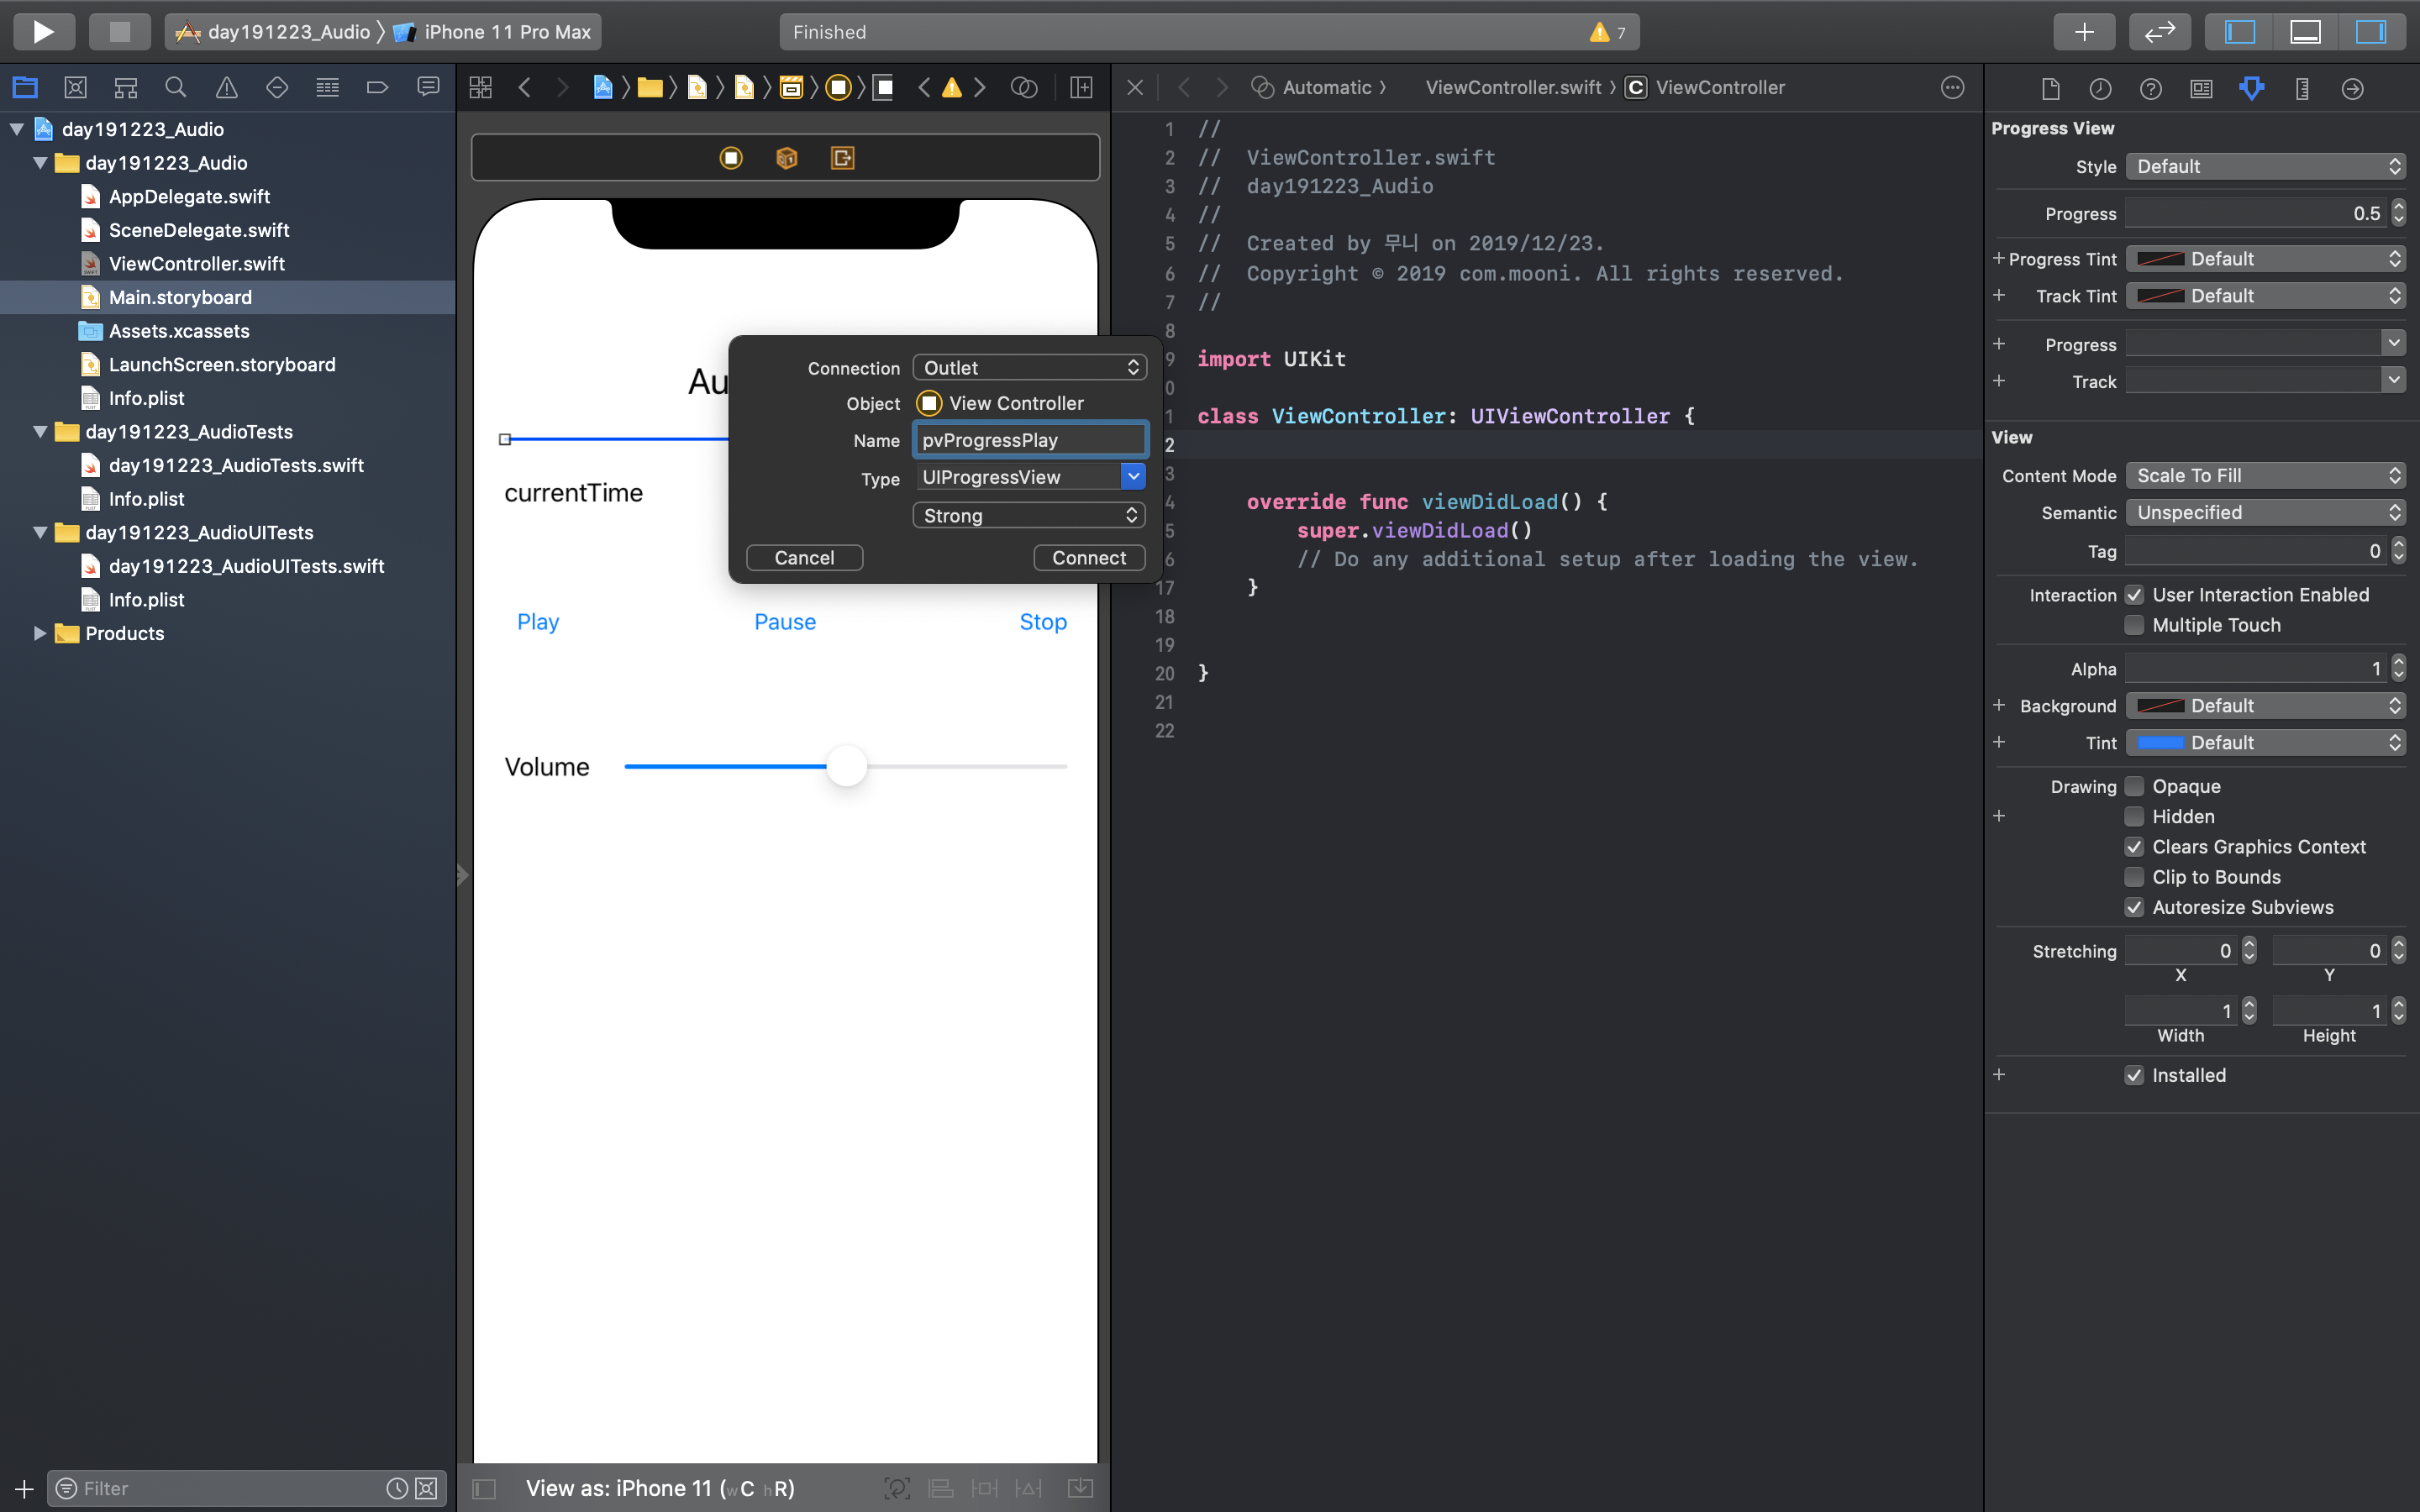
Task: Click Cancel in the connection popup
Action: [804, 558]
